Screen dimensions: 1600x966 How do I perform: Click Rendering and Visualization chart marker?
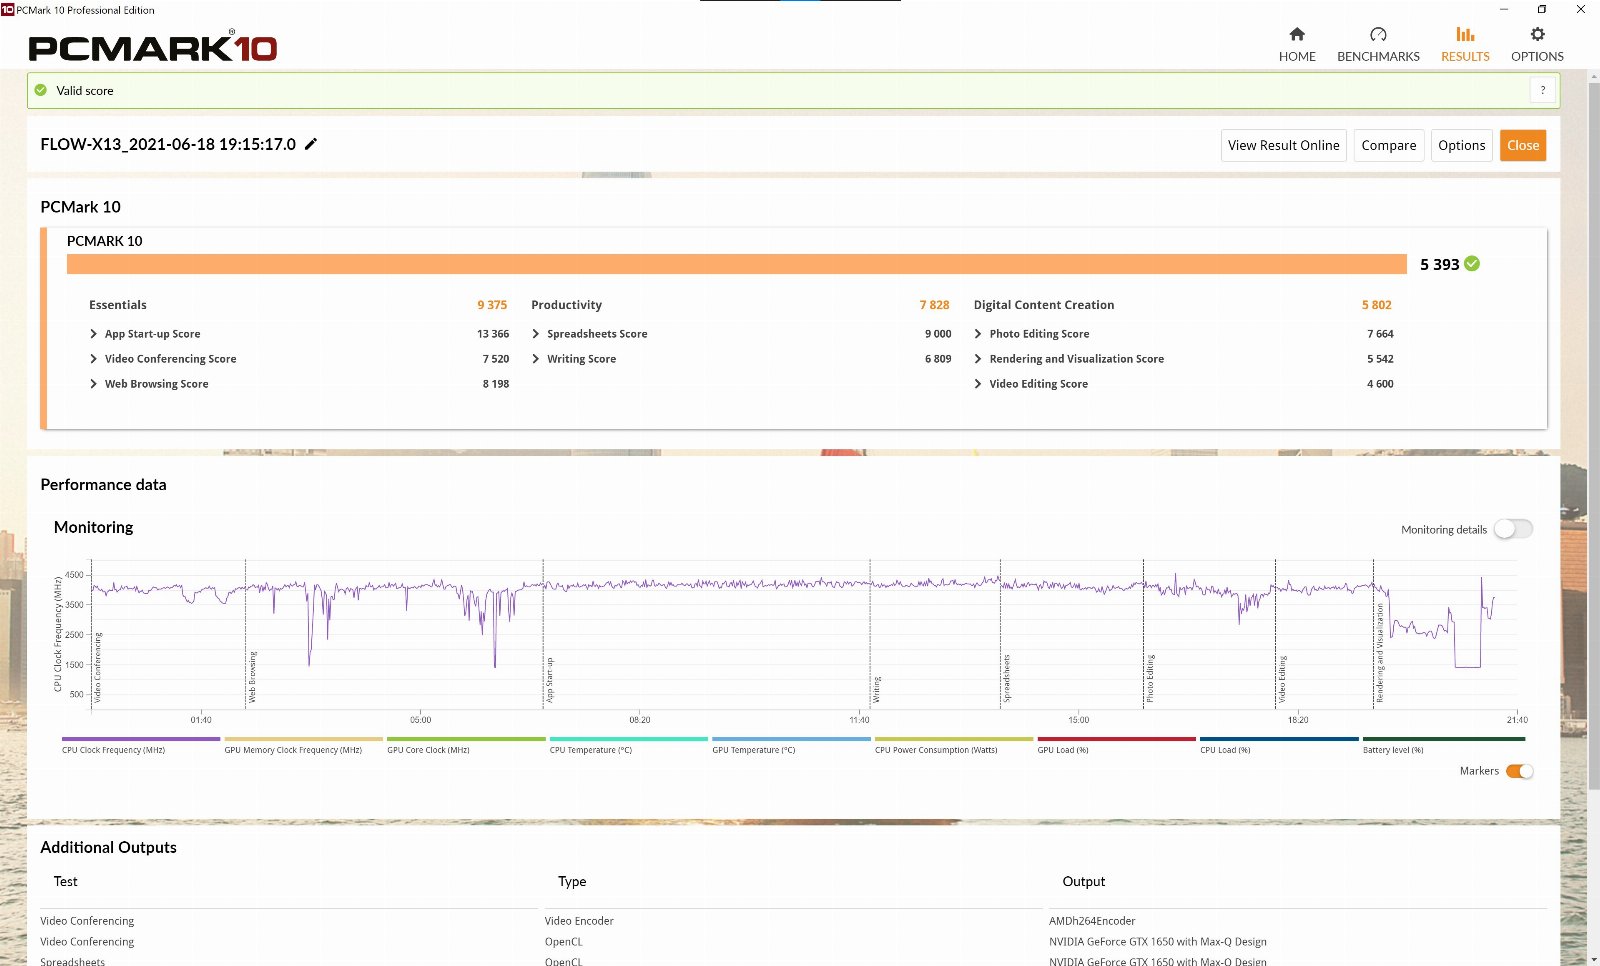point(1380,653)
